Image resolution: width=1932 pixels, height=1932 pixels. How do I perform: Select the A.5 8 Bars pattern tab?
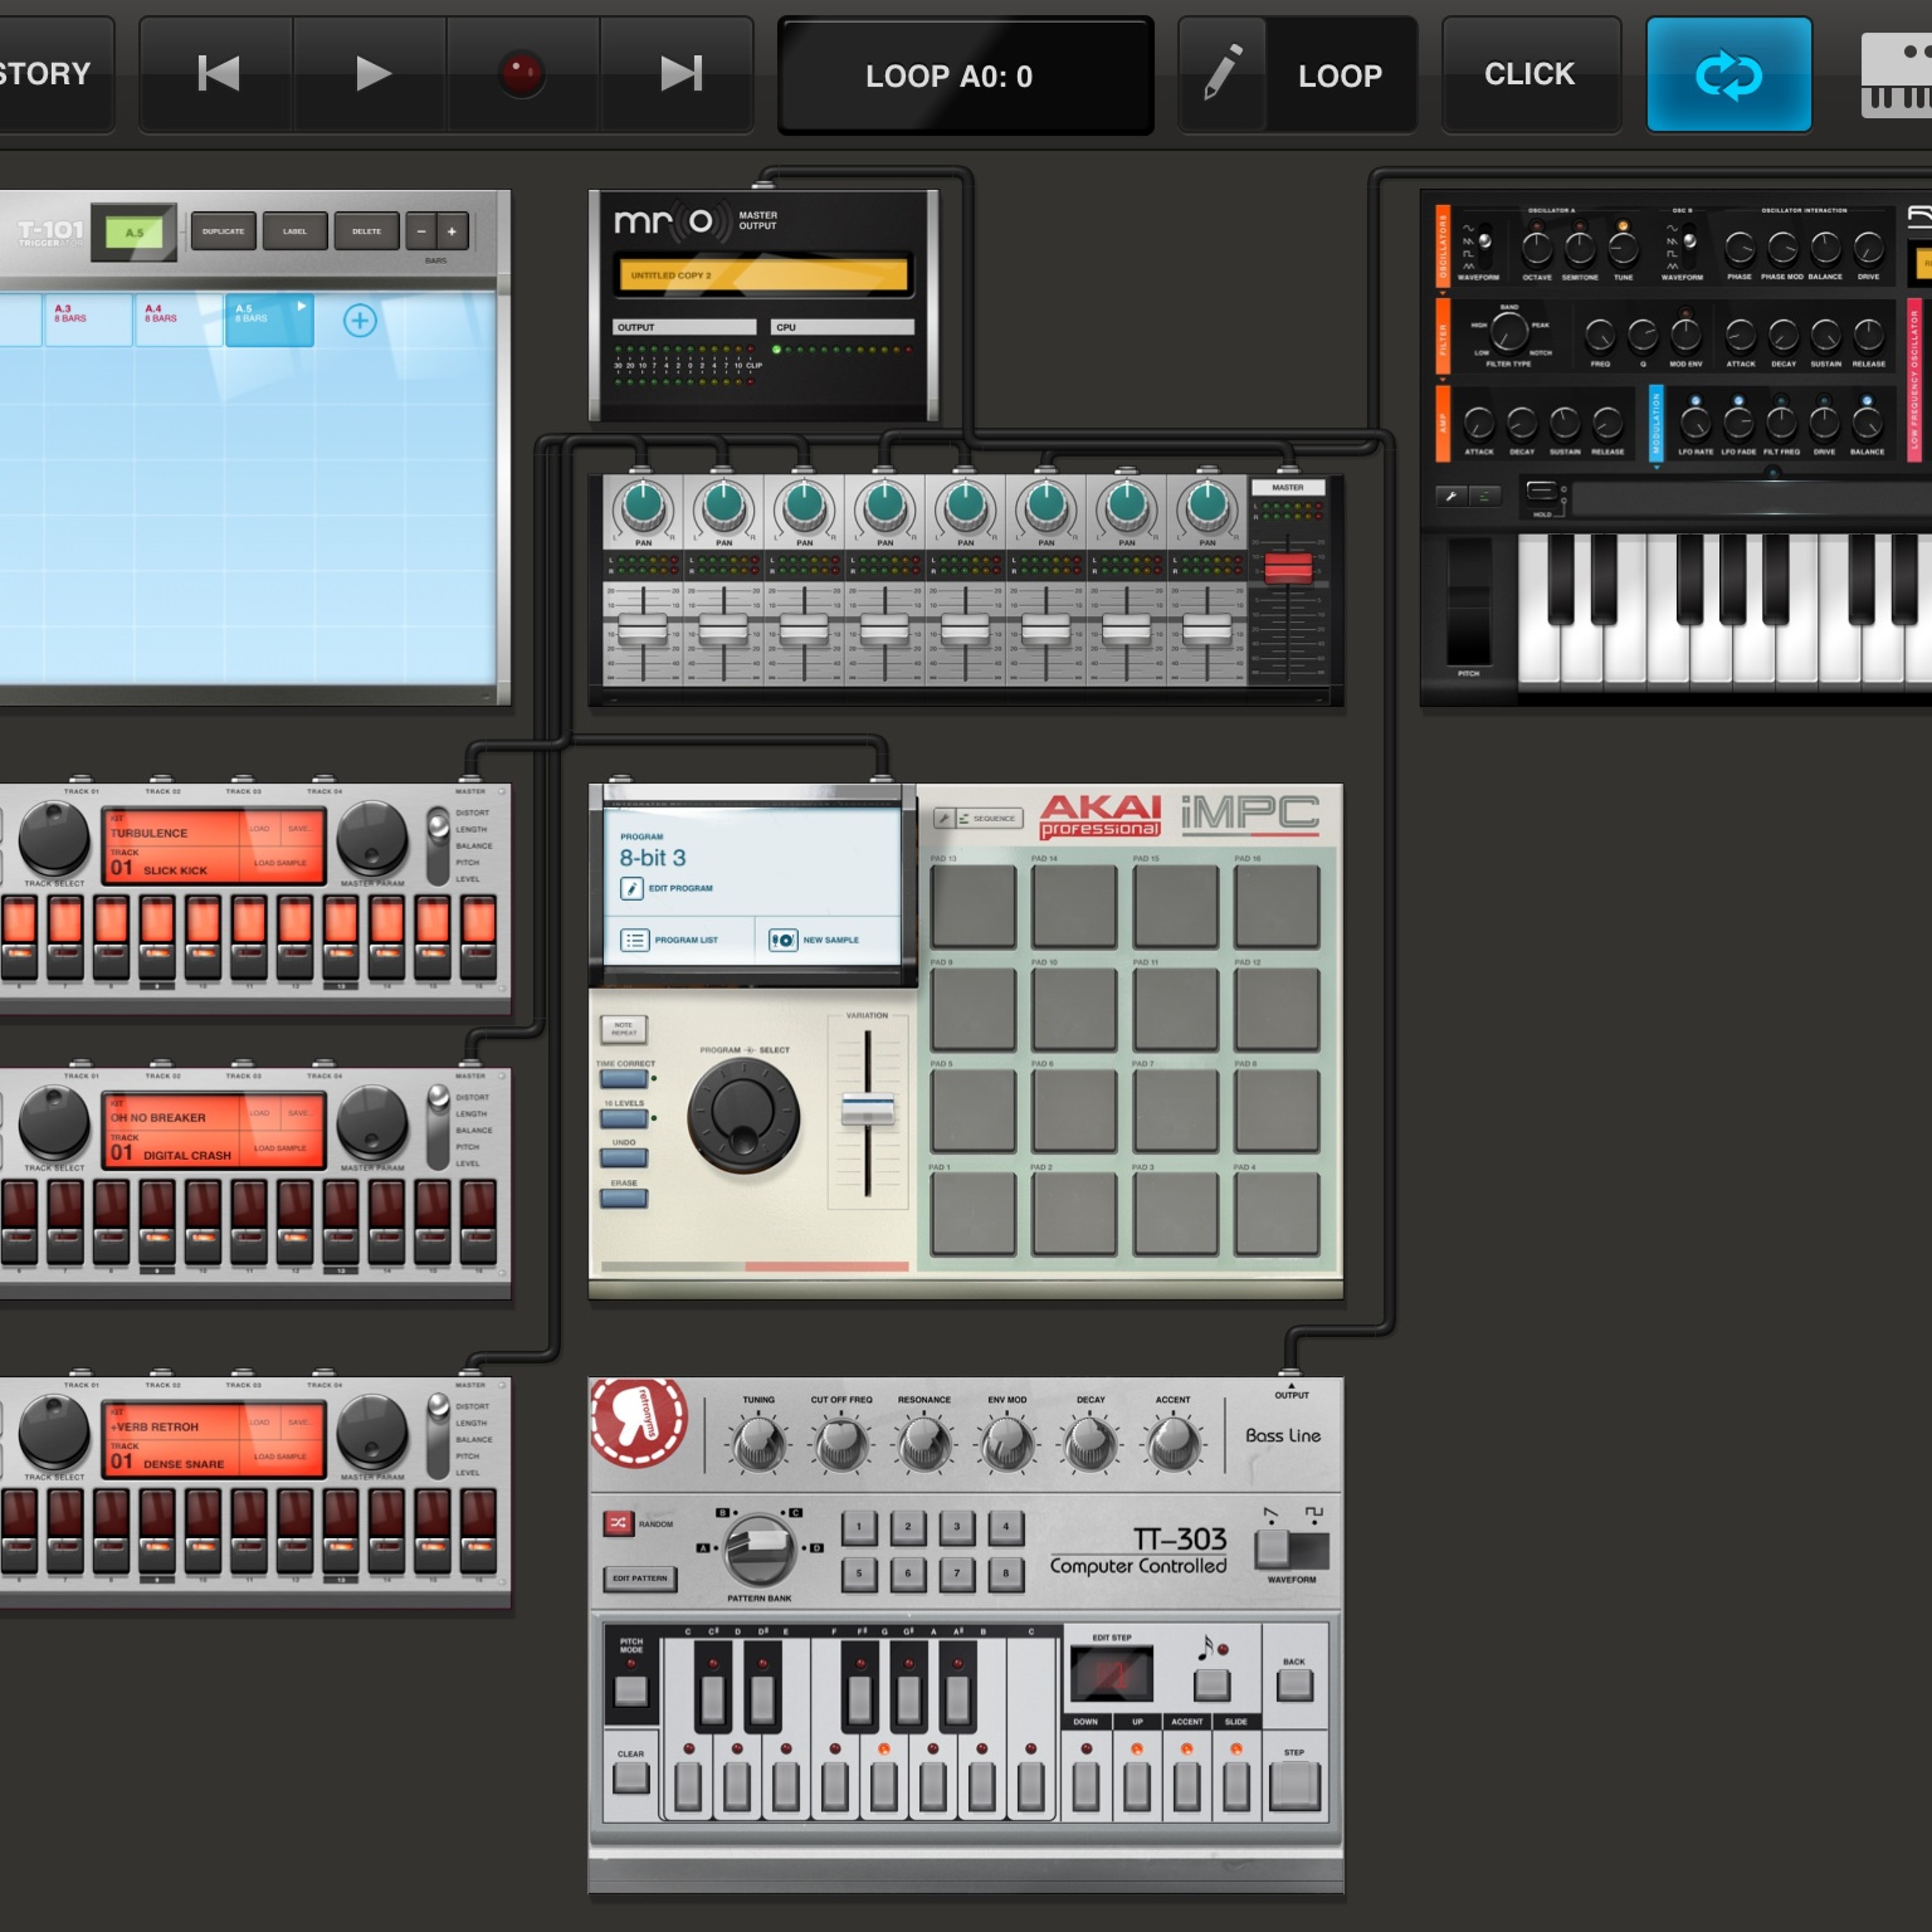270,320
